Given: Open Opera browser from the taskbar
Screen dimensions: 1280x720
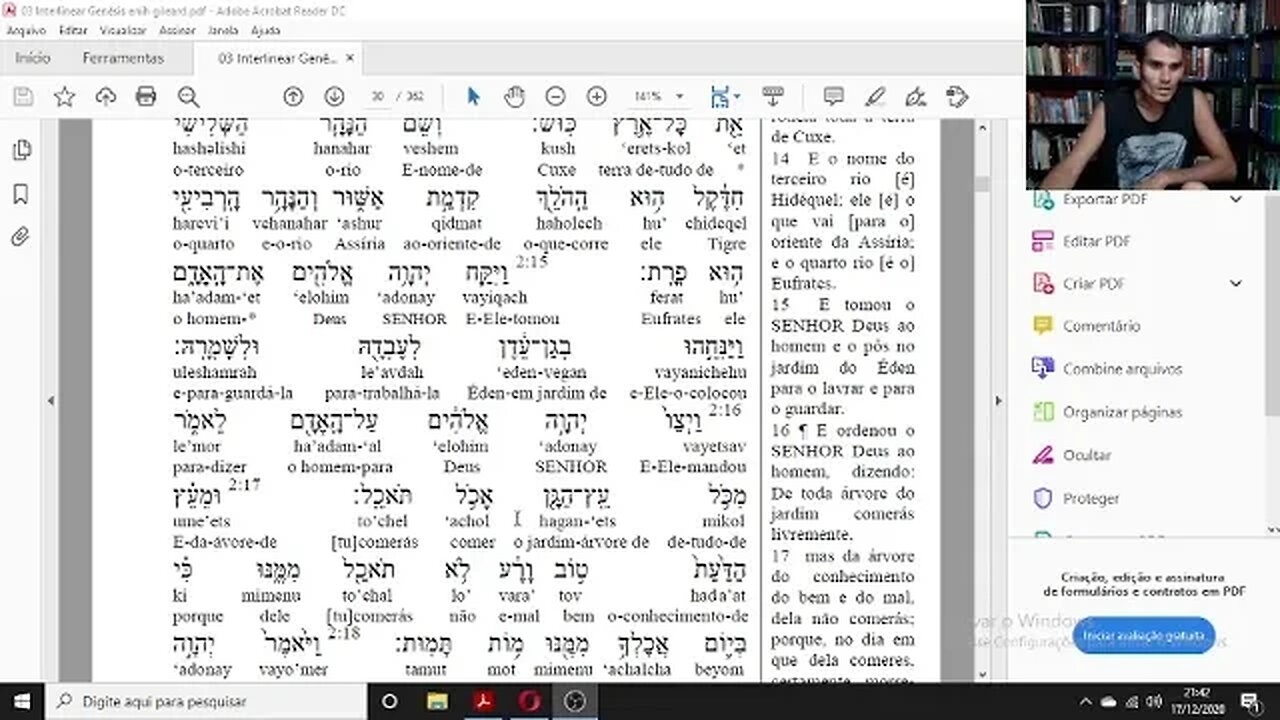Looking at the screenshot, I should [528, 700].
